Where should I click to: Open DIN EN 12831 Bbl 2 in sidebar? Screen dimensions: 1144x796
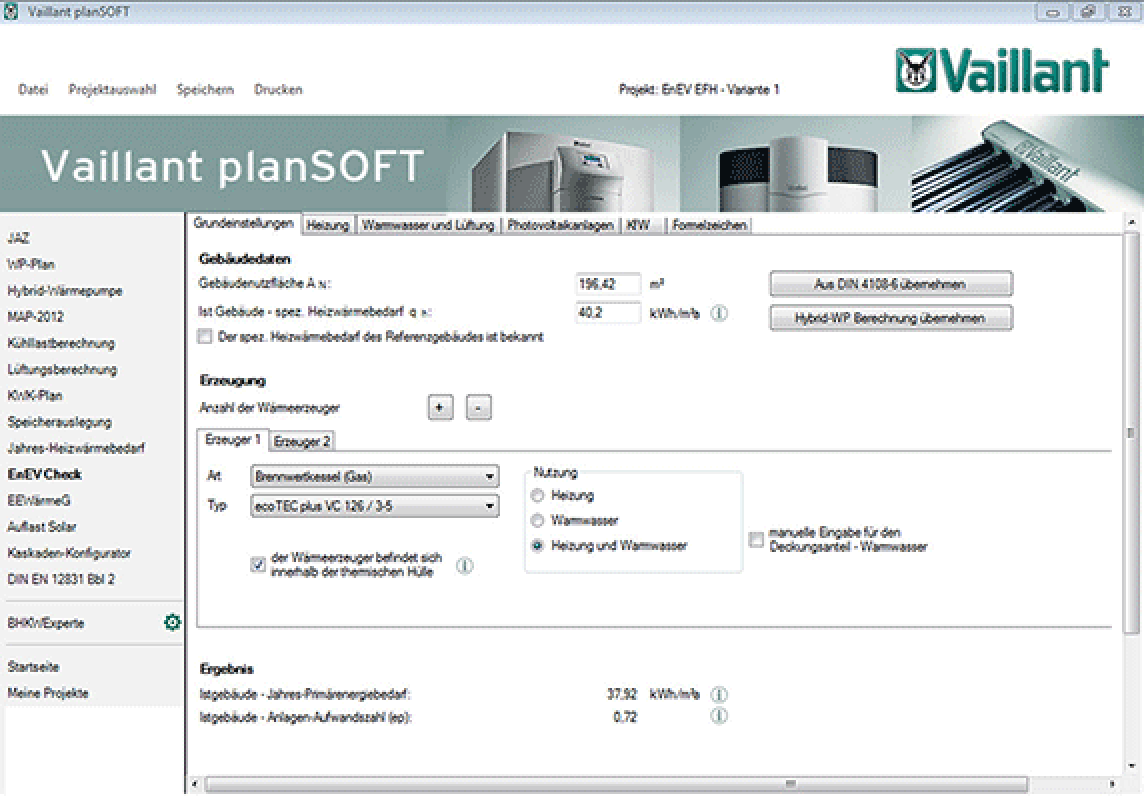tap(61, 579)
